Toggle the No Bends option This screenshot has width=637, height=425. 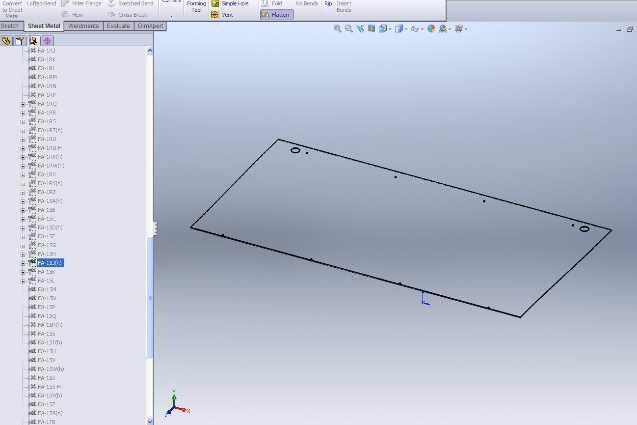(307, 3)
